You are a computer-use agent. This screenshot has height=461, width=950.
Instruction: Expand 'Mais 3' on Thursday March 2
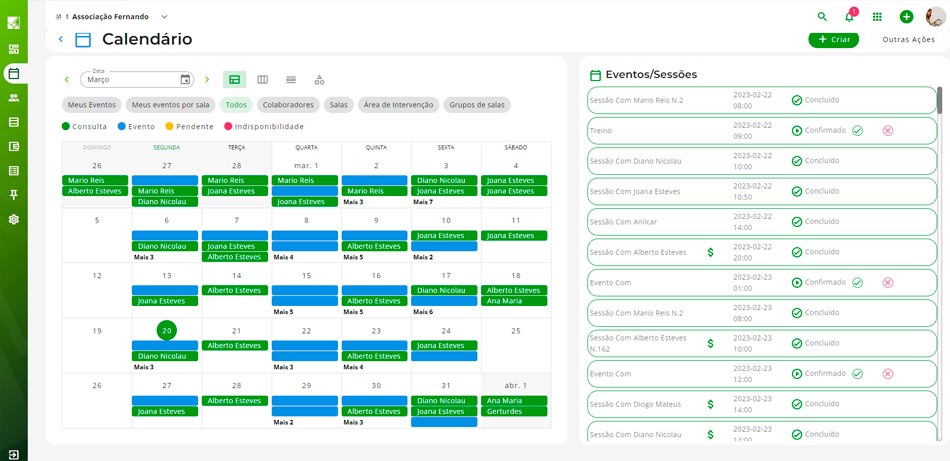(x=353, y=202)
